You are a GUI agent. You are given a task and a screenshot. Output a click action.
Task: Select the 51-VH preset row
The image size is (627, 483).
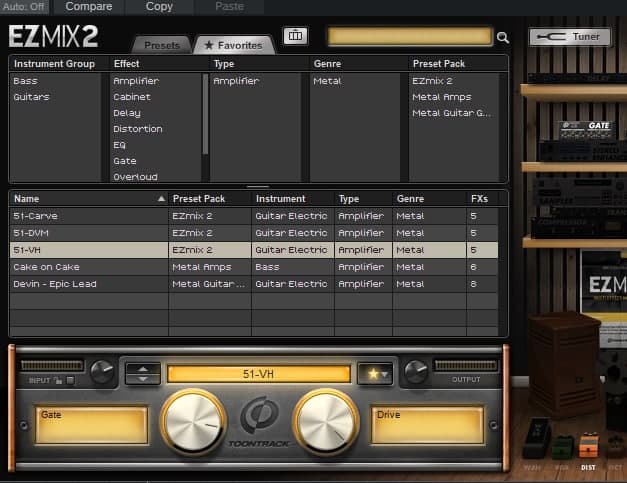(254, 250)
